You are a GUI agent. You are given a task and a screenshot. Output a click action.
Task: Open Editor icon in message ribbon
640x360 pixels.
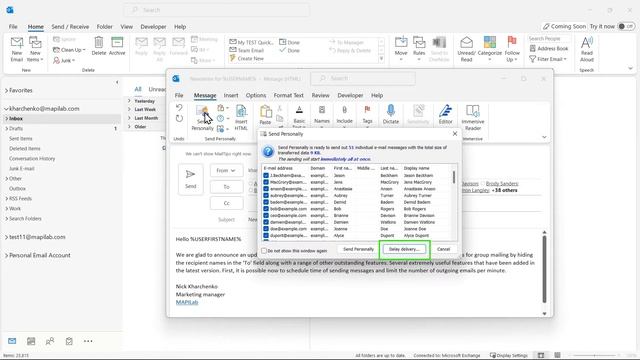pos(445,111)
